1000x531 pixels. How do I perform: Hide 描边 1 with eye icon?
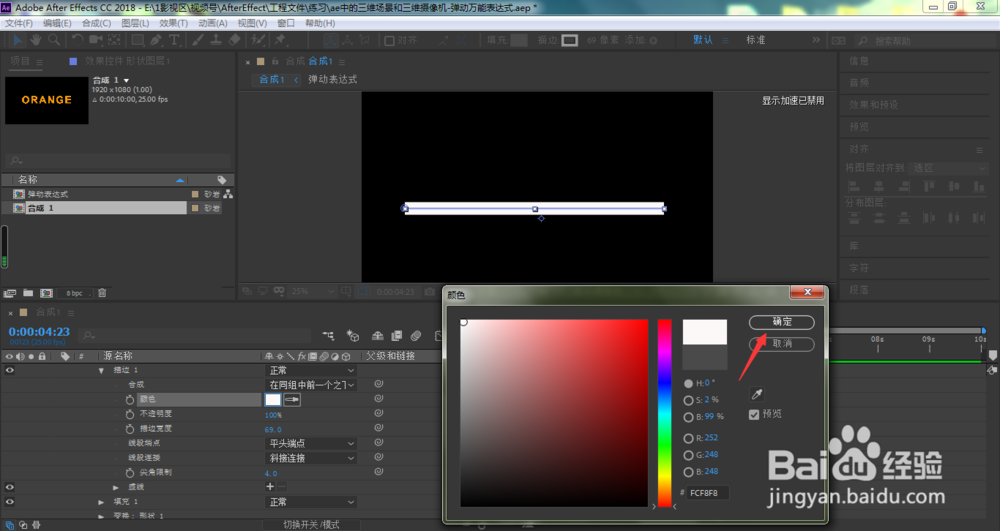click(x=10, y=370)
